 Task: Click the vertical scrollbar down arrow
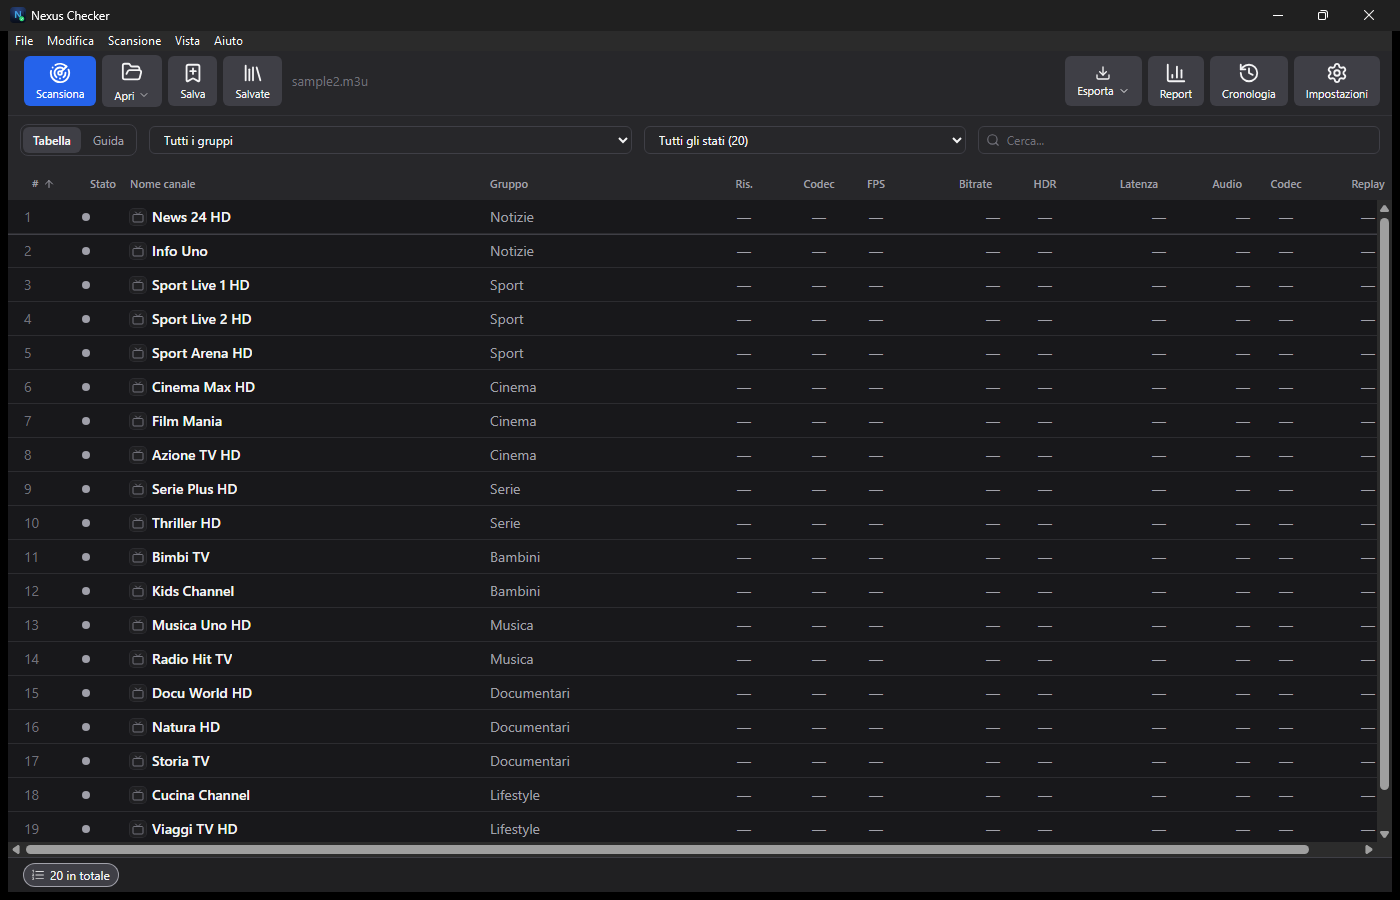pos(1384,834)
